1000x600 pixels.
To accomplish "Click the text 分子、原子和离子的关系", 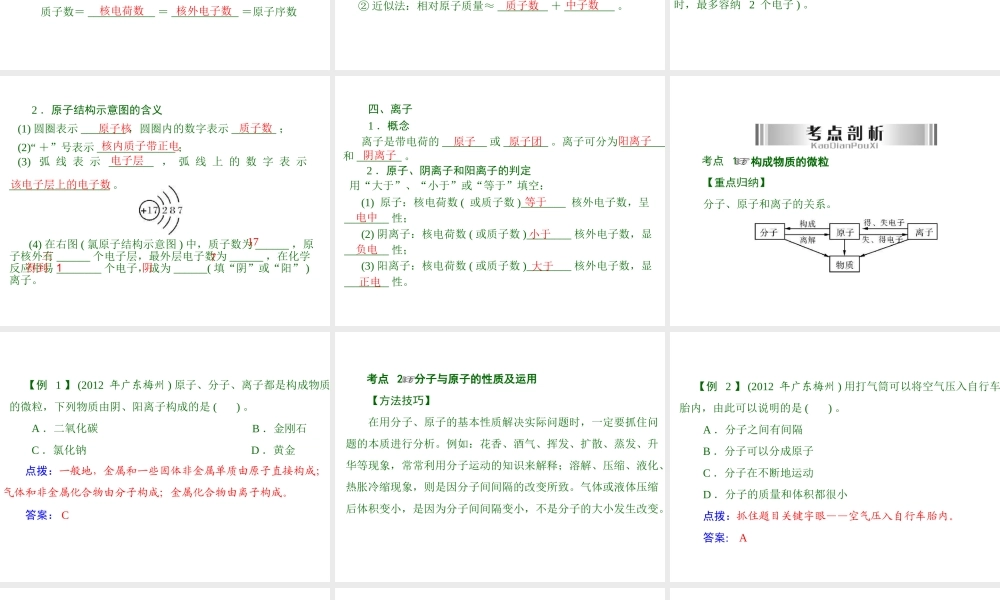I will click(767, 204).
